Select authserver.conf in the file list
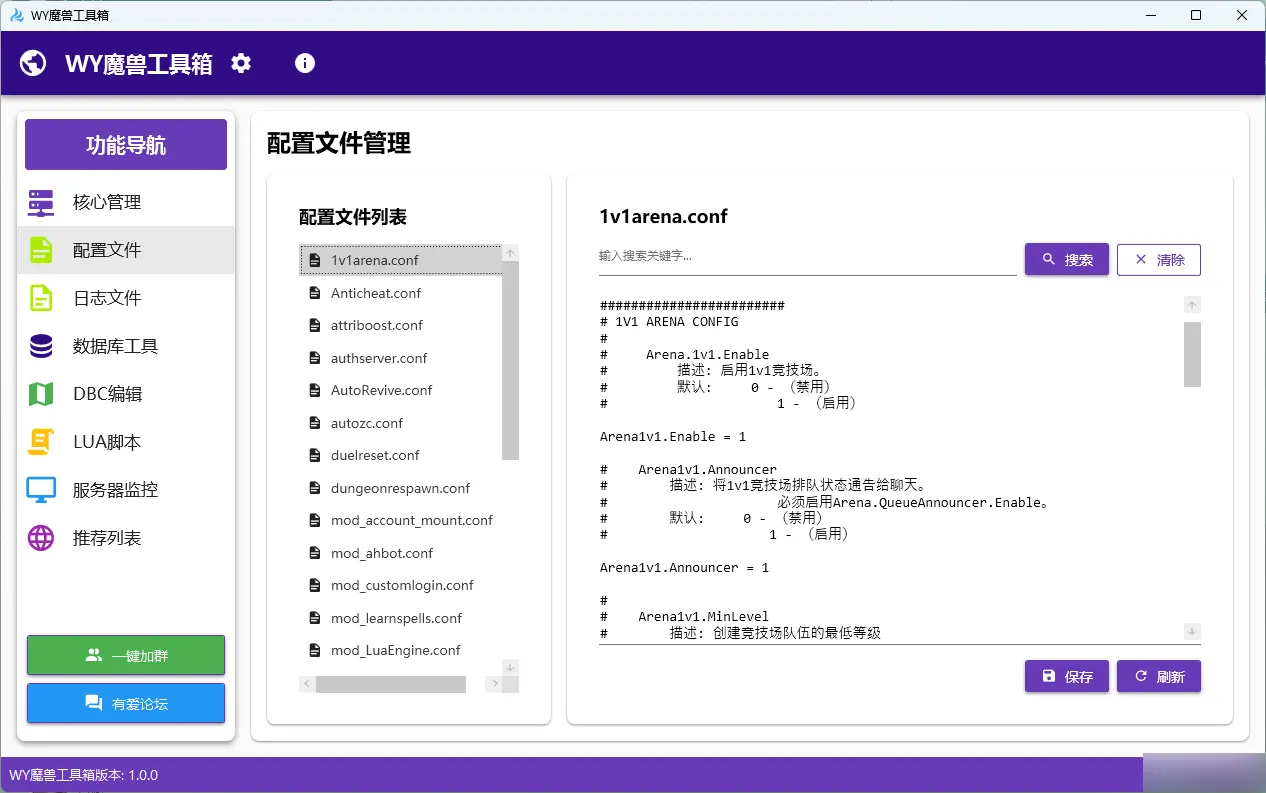This screenshot has width=1266, height=793. (x=379, y=358)
